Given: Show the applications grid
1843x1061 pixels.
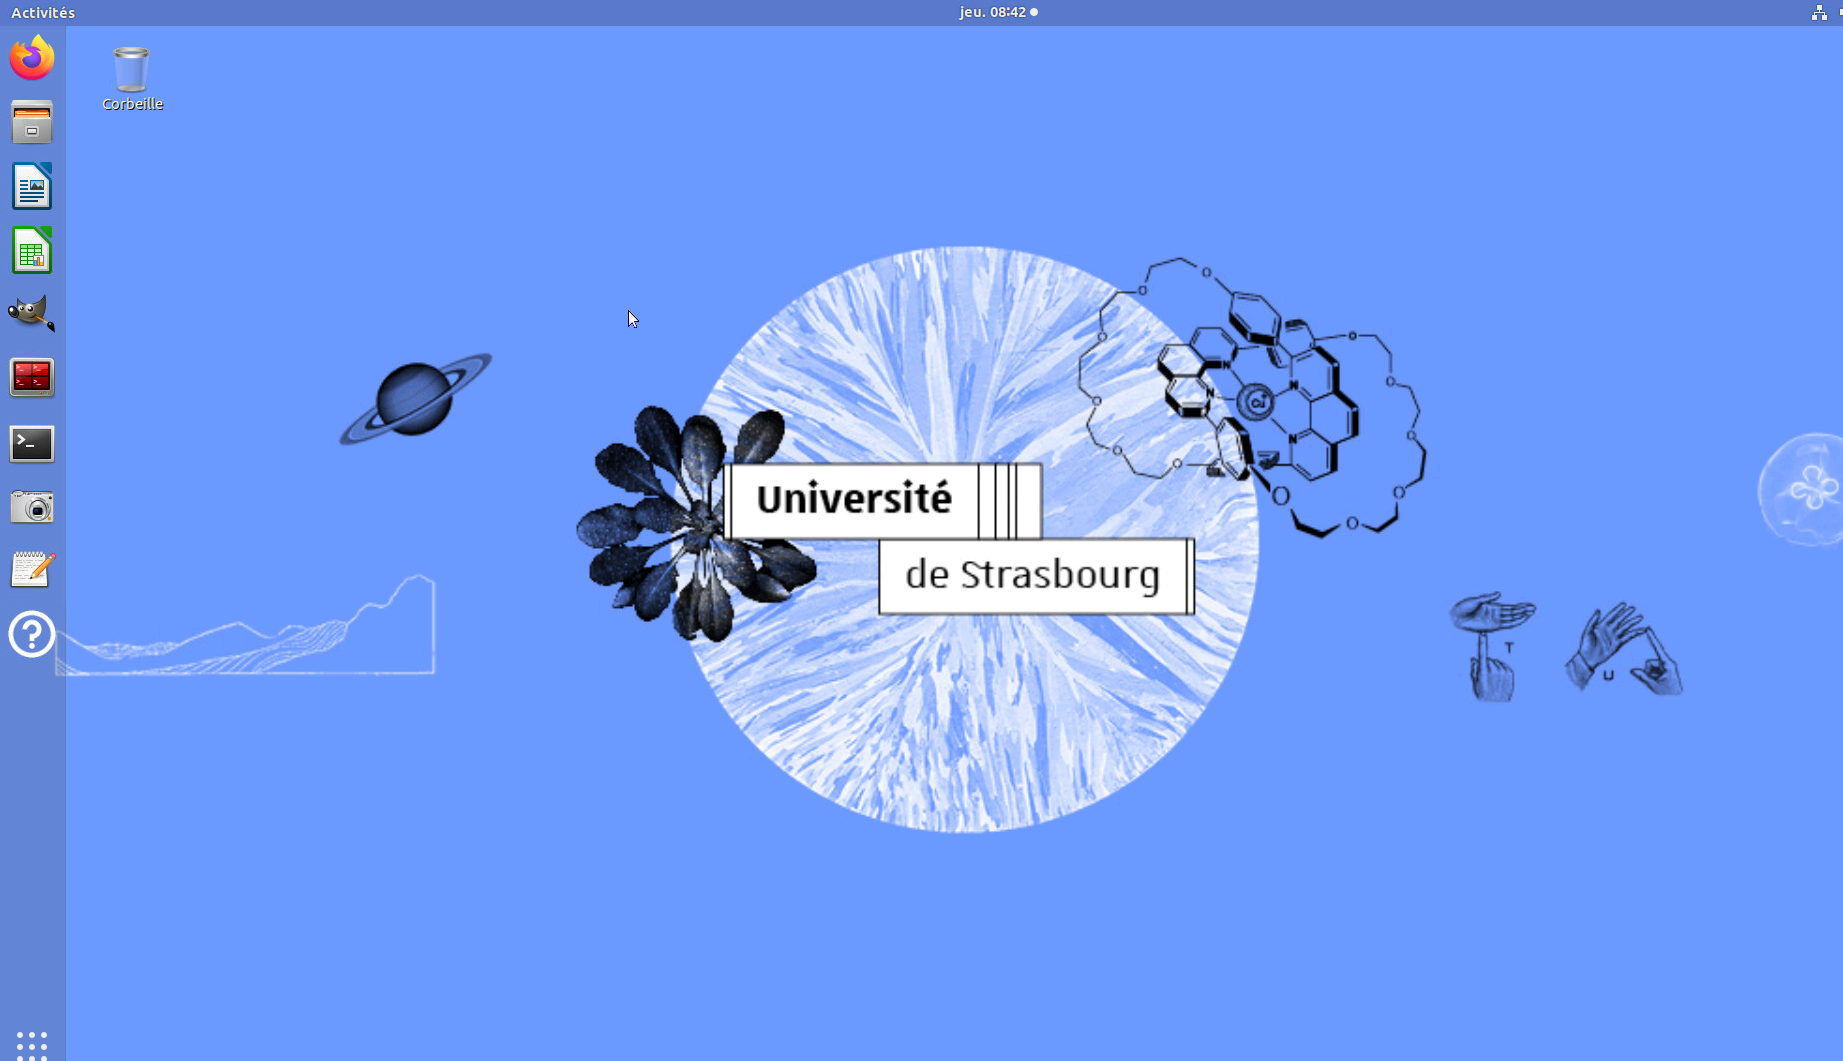Looking at the screenshot, I should coord(32,1043).
